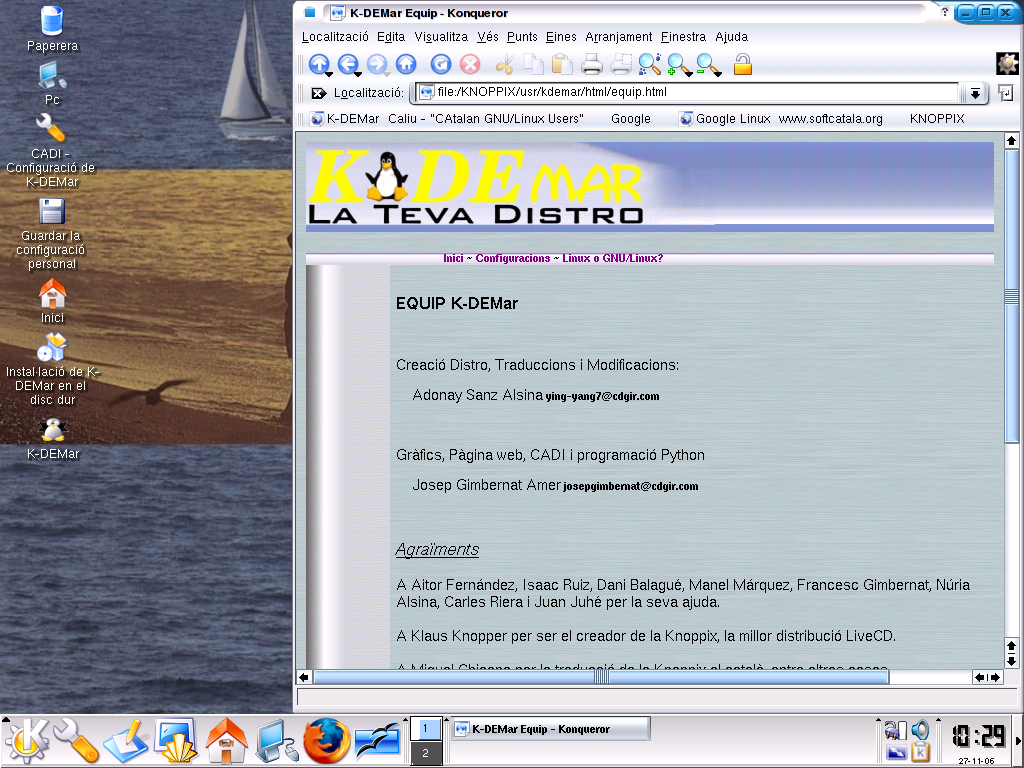Click Guardar la configuració personal desktop icon
1024x768 pixels.
tap(51, 234)
